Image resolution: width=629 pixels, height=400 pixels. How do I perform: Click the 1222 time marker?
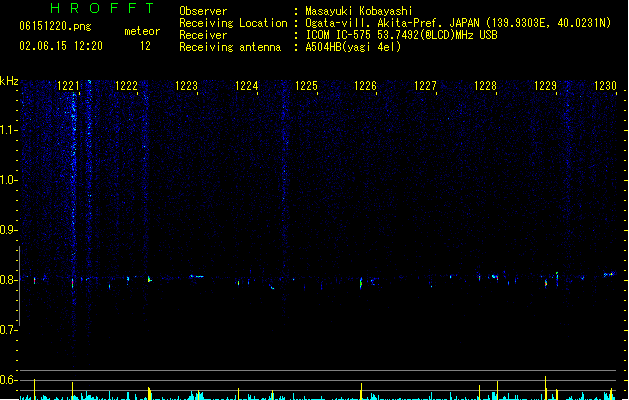coord(126,86)
